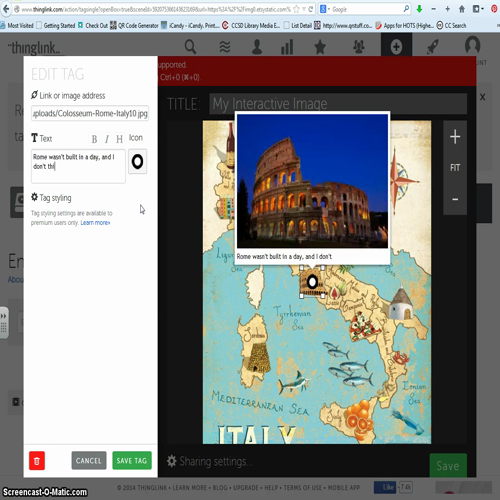Open the stream waves icon in header
The width and height of the screenshot is (500, 500).
[225, 47]
